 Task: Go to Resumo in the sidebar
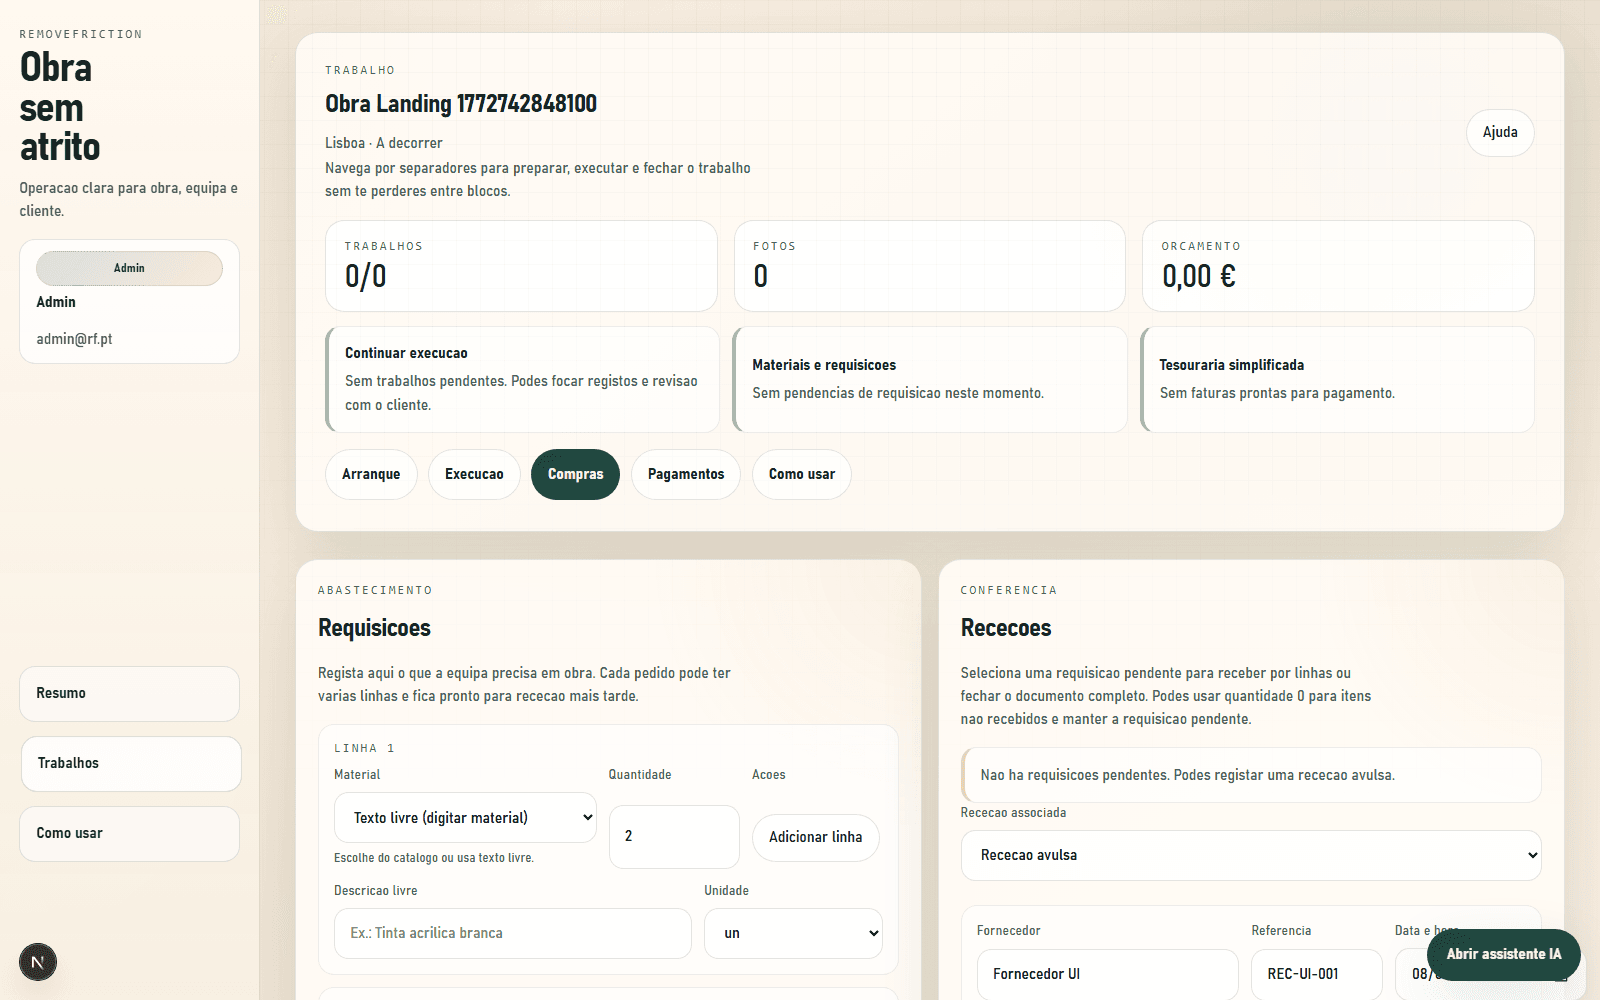pos(129,694)
